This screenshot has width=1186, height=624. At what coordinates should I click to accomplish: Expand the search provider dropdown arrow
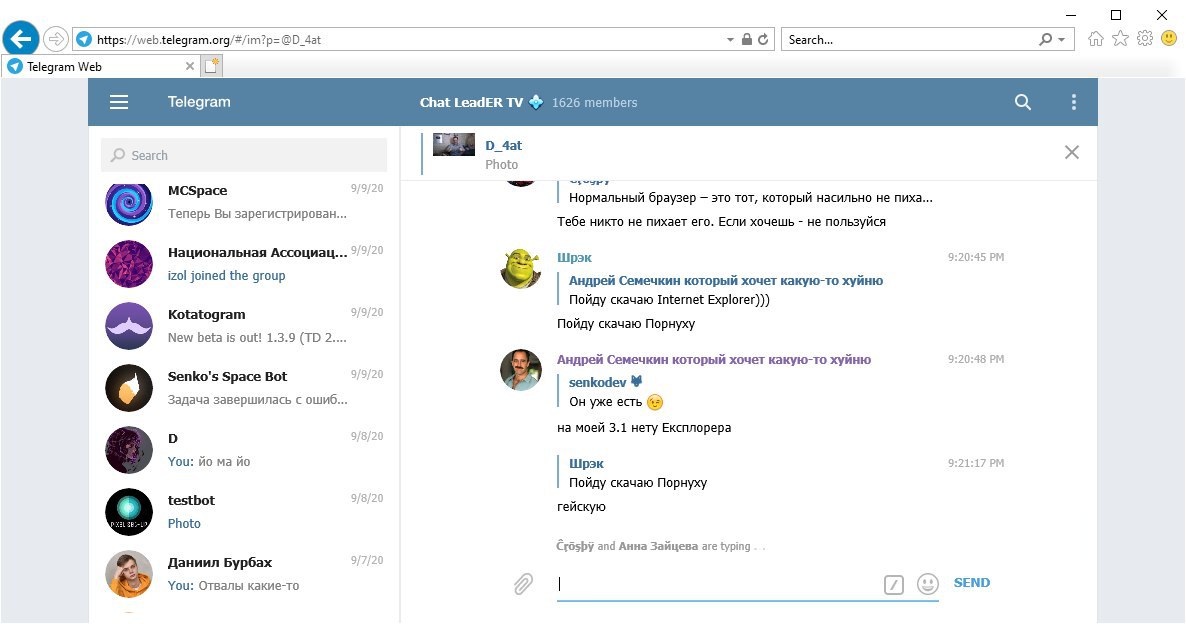click(x=1062, y=39)
